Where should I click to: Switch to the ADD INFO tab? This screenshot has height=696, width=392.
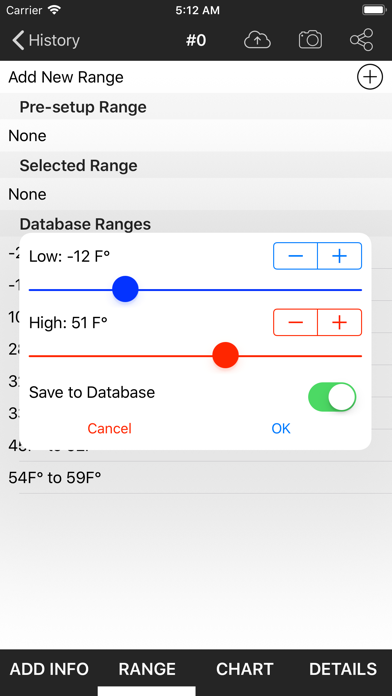pos(49,669)
